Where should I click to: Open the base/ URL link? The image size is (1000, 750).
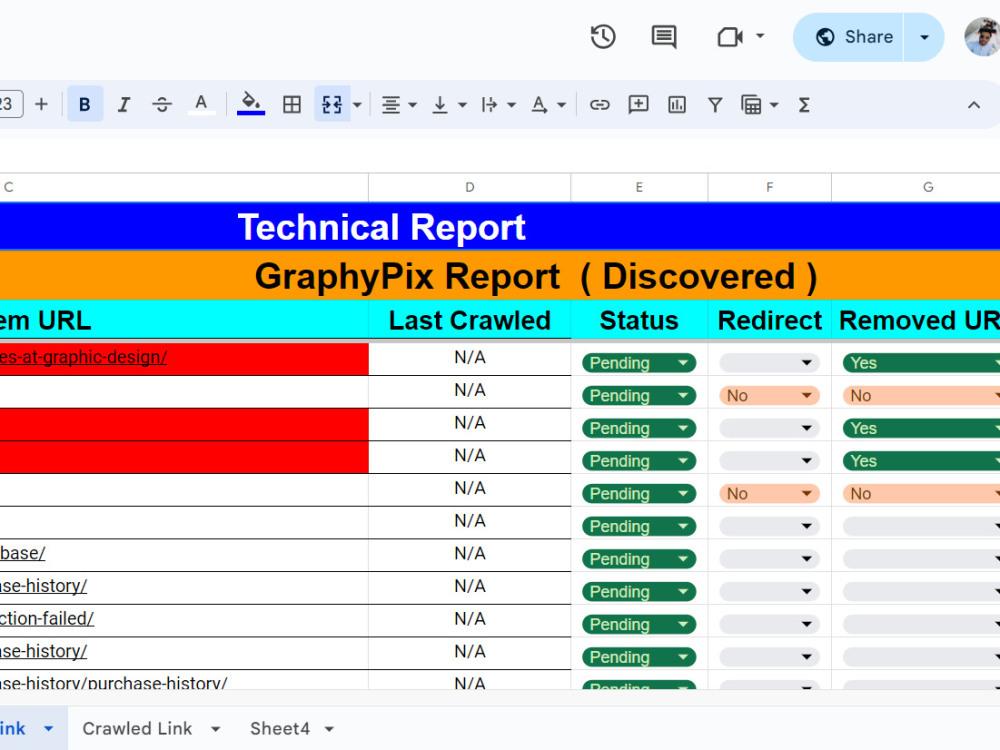pyautogui.click(x=23, y=553)
